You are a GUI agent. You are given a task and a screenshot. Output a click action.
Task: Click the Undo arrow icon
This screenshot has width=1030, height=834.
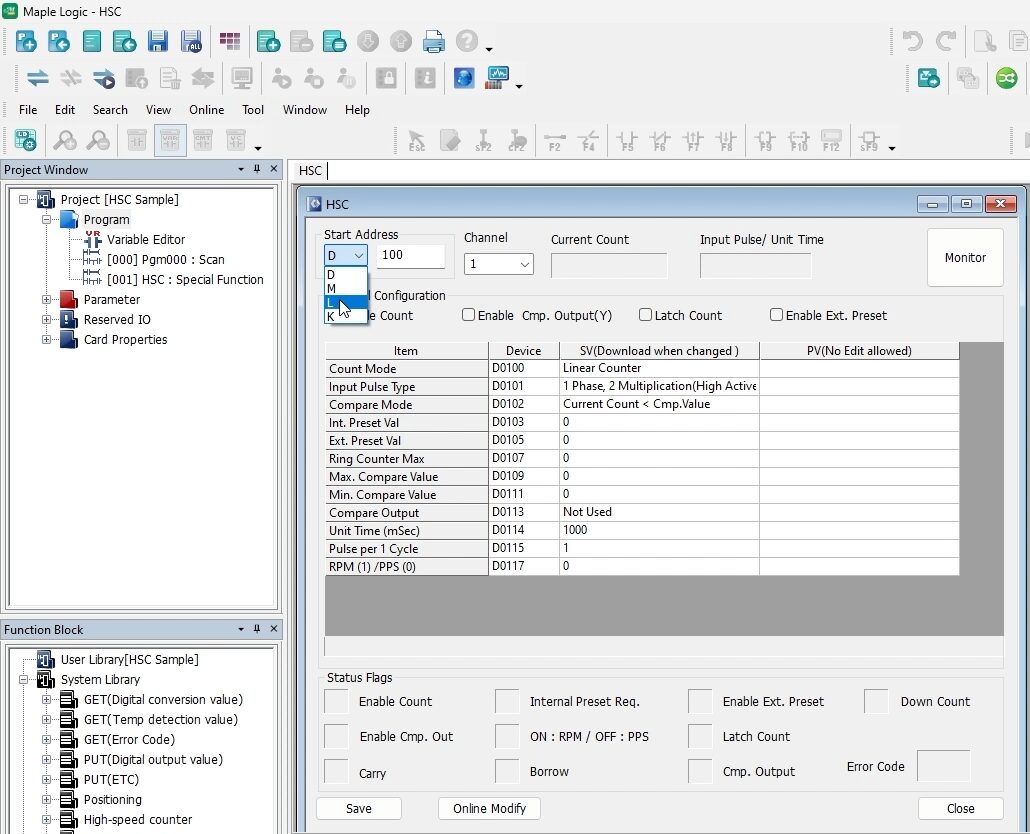[x=912, y=41]
